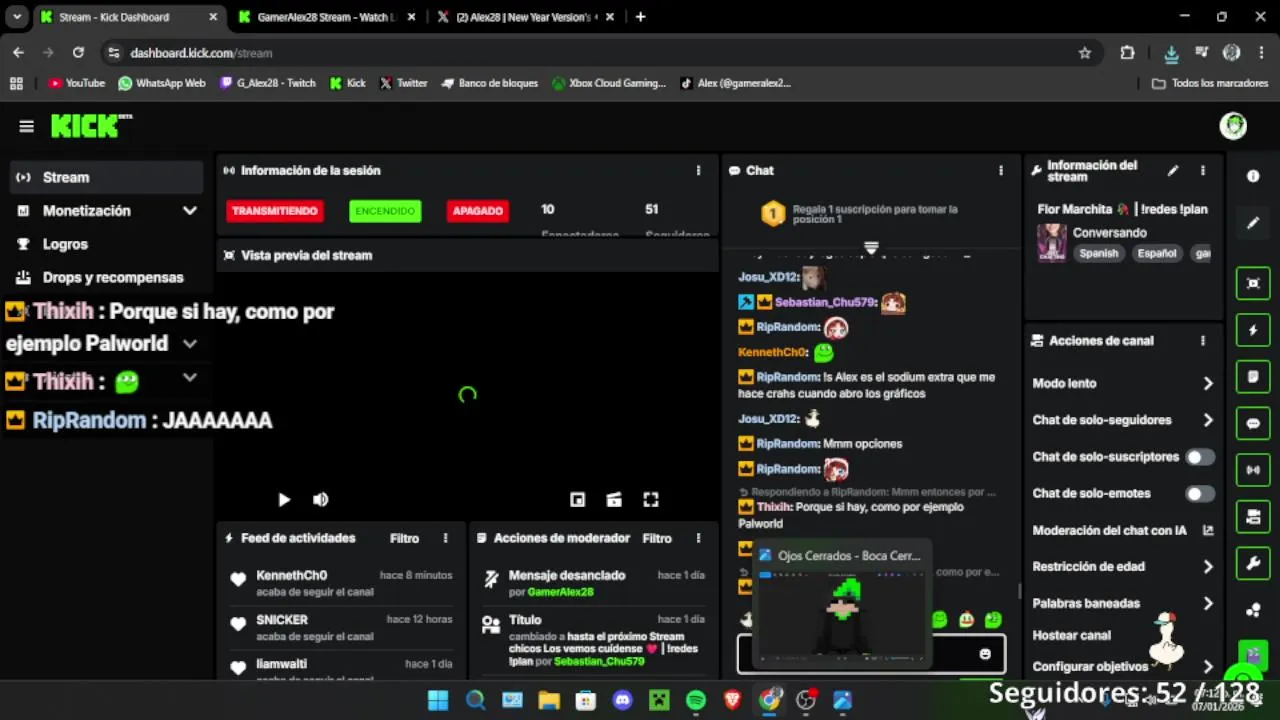The height and width of the screenshot is (720, 1280).
Task: Switch to the Alex28 New Year Version's X tab
Action: pyautogui.click(x=526, y=17)
